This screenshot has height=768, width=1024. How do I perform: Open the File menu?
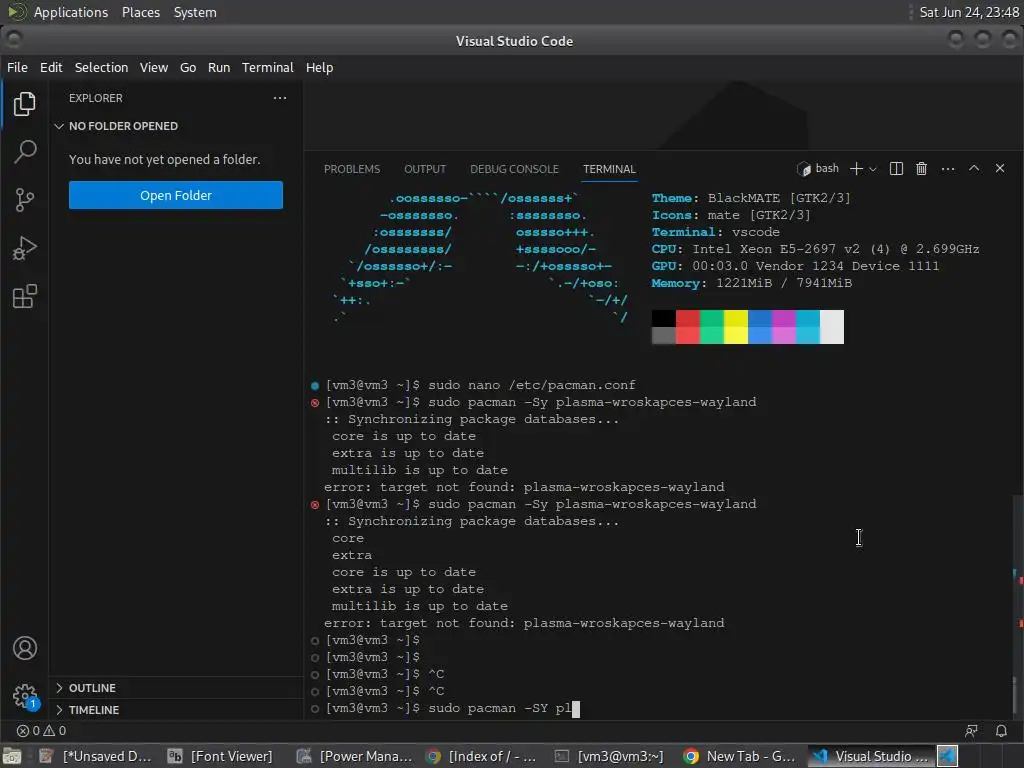(x=17, y=67)
